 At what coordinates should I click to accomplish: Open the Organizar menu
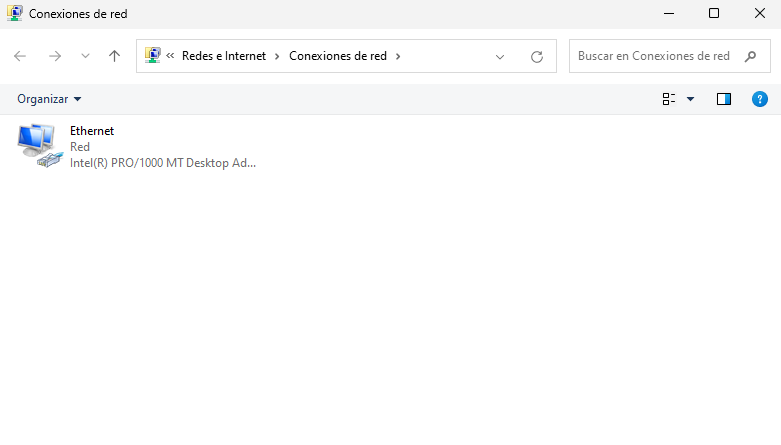(x=49, y=99)
